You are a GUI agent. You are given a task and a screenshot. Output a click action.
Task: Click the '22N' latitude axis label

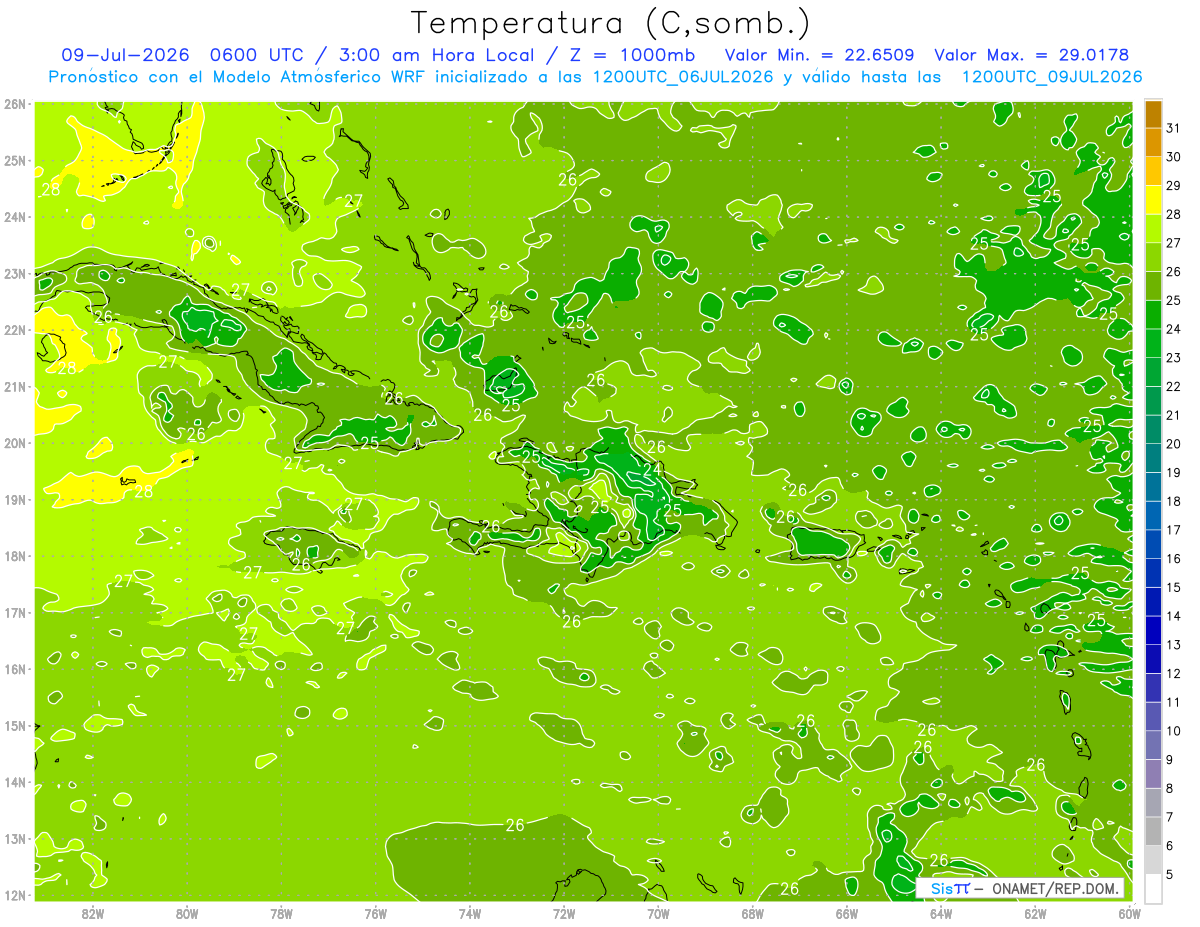[x=15, y=330]
